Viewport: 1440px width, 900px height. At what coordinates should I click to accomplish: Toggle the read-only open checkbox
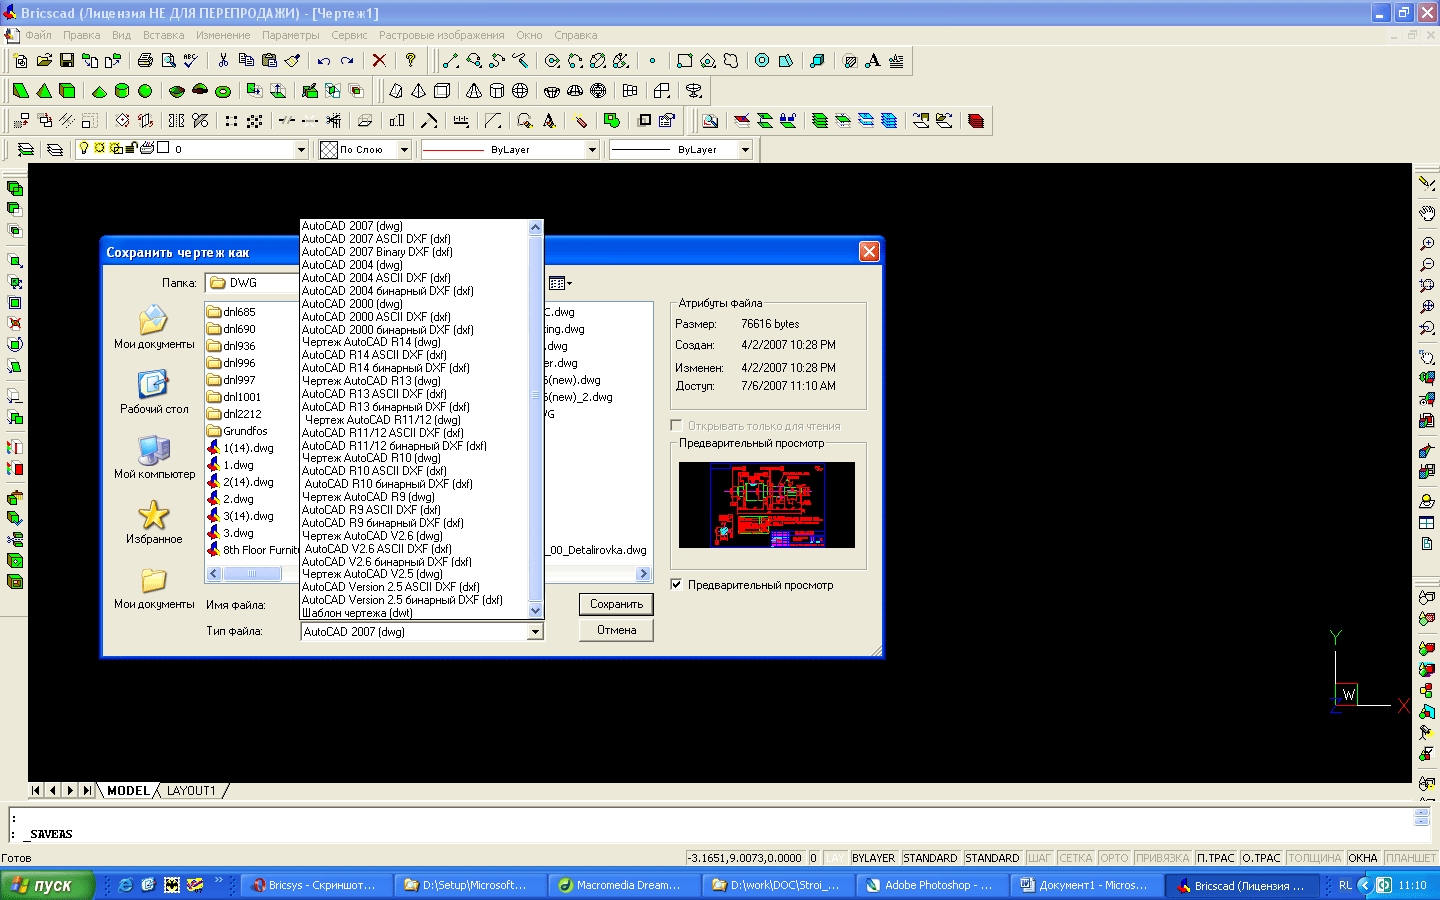[677, 426]
